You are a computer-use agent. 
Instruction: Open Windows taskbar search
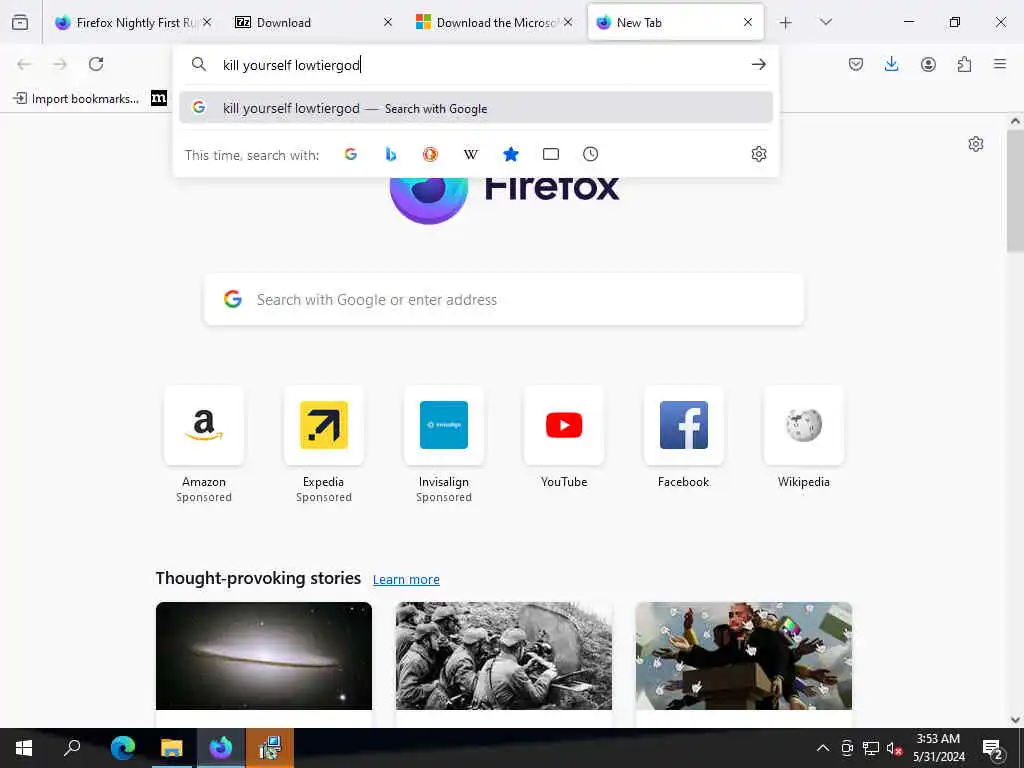[x=72, y=748]
